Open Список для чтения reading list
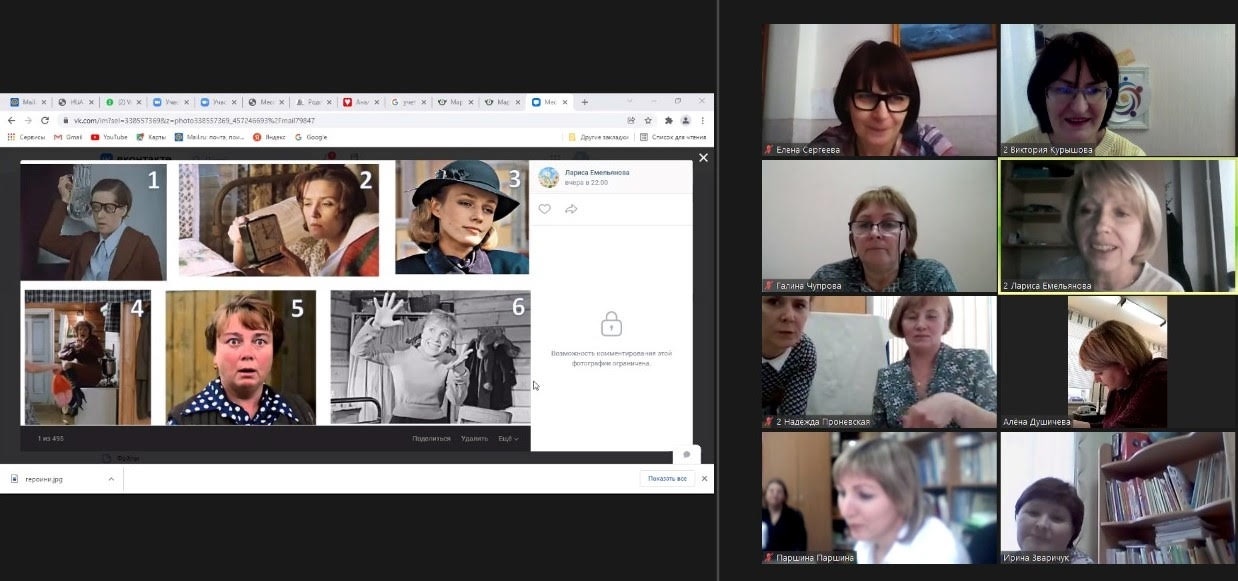The width and height of the screenshot is (1238, 581). 673,137
